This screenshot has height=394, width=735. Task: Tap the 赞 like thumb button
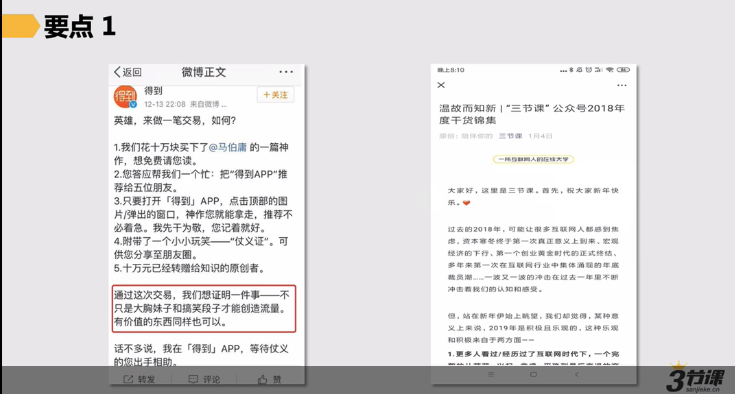click(270, 379)
